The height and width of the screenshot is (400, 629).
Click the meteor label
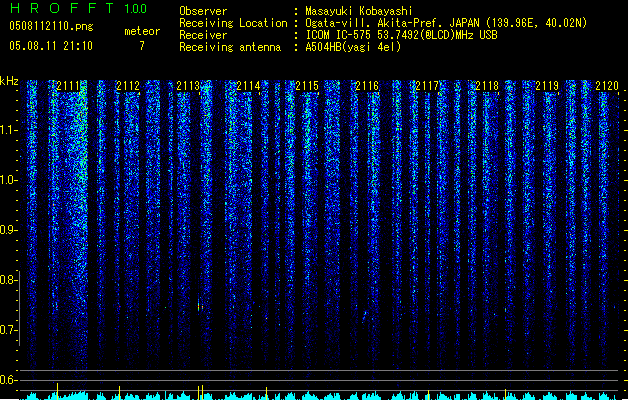142,31
